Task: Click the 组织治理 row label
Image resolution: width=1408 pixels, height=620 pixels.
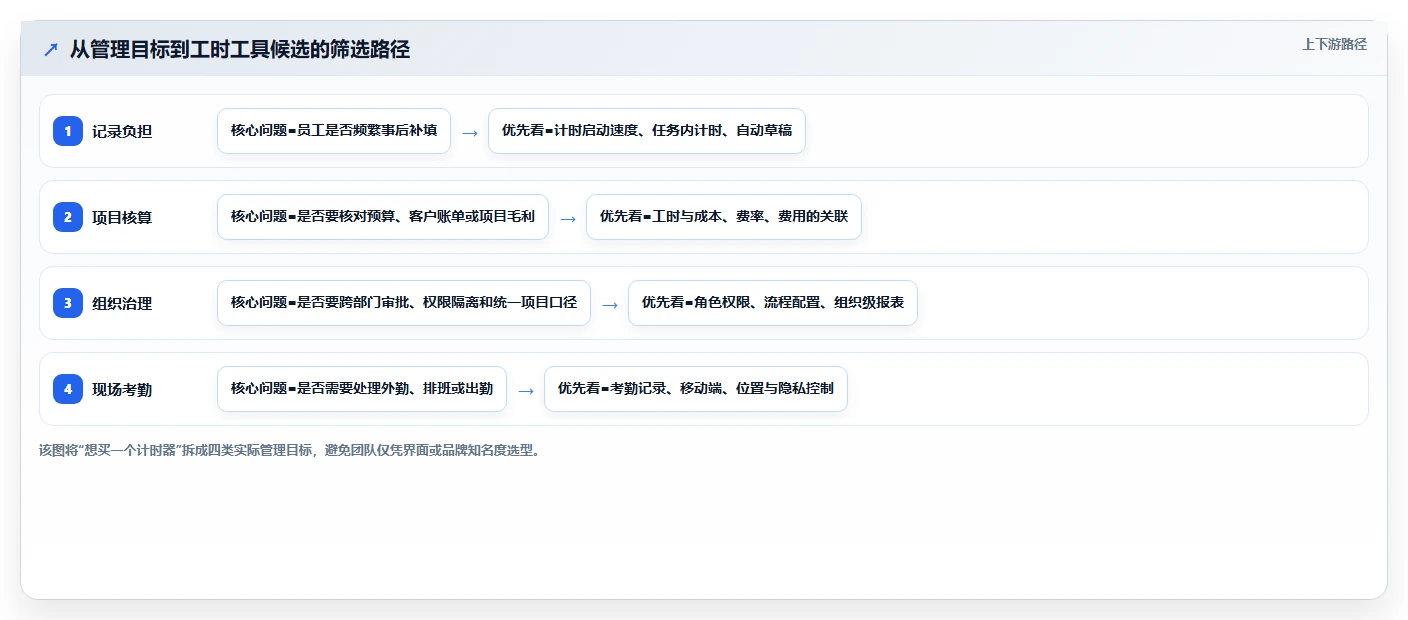Action: point(122,303)
